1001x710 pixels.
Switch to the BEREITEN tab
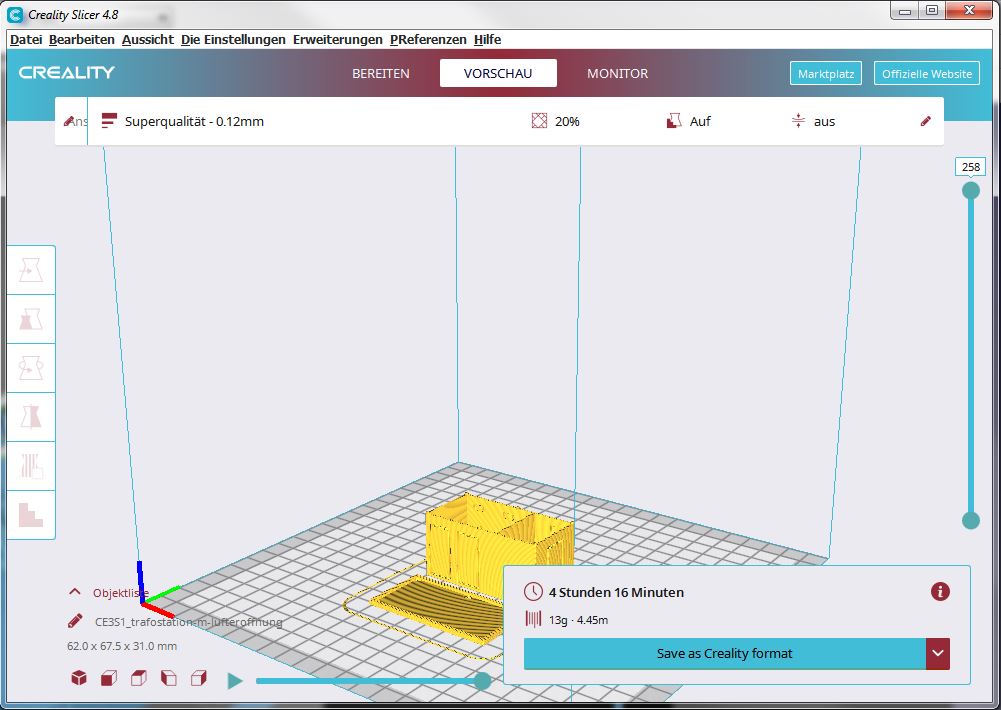(x=381, y=73)
